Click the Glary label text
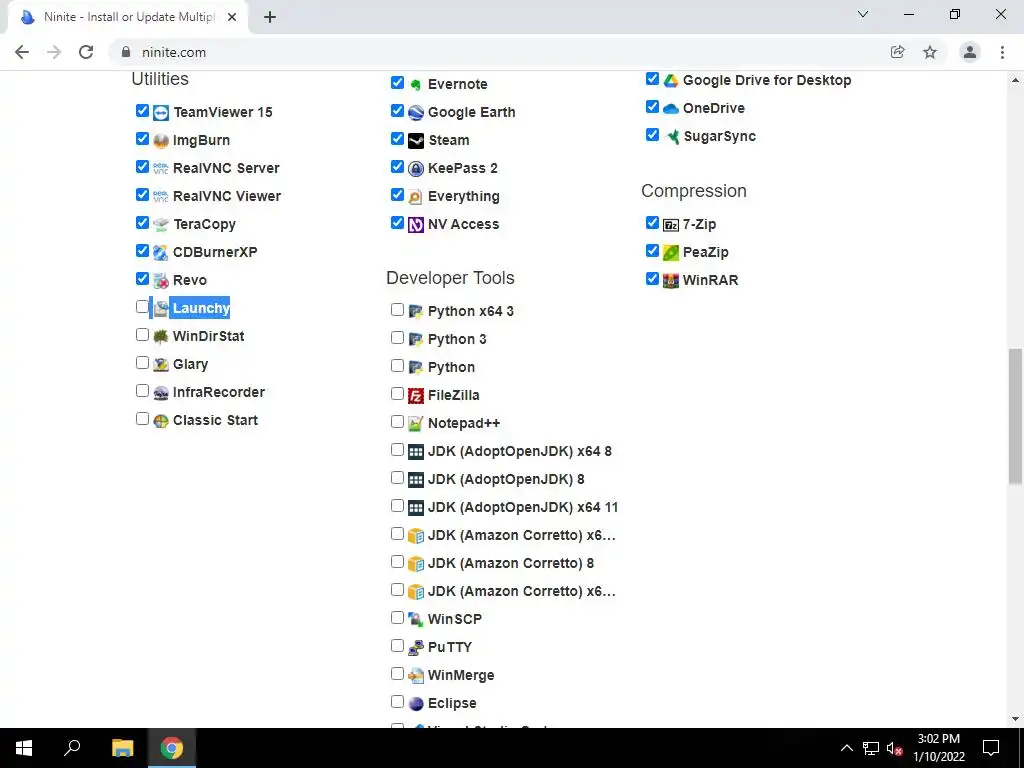 [190, 364]
